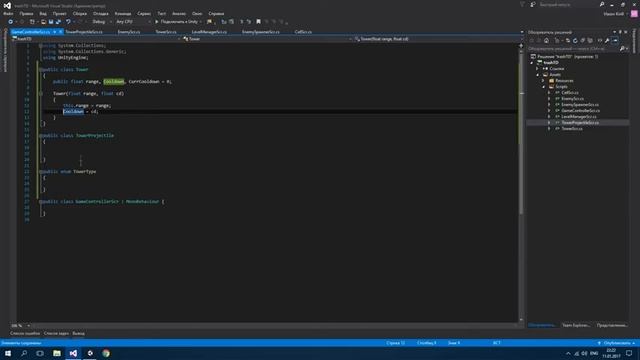Click the Quick Launch search icon

click(602, 4)
